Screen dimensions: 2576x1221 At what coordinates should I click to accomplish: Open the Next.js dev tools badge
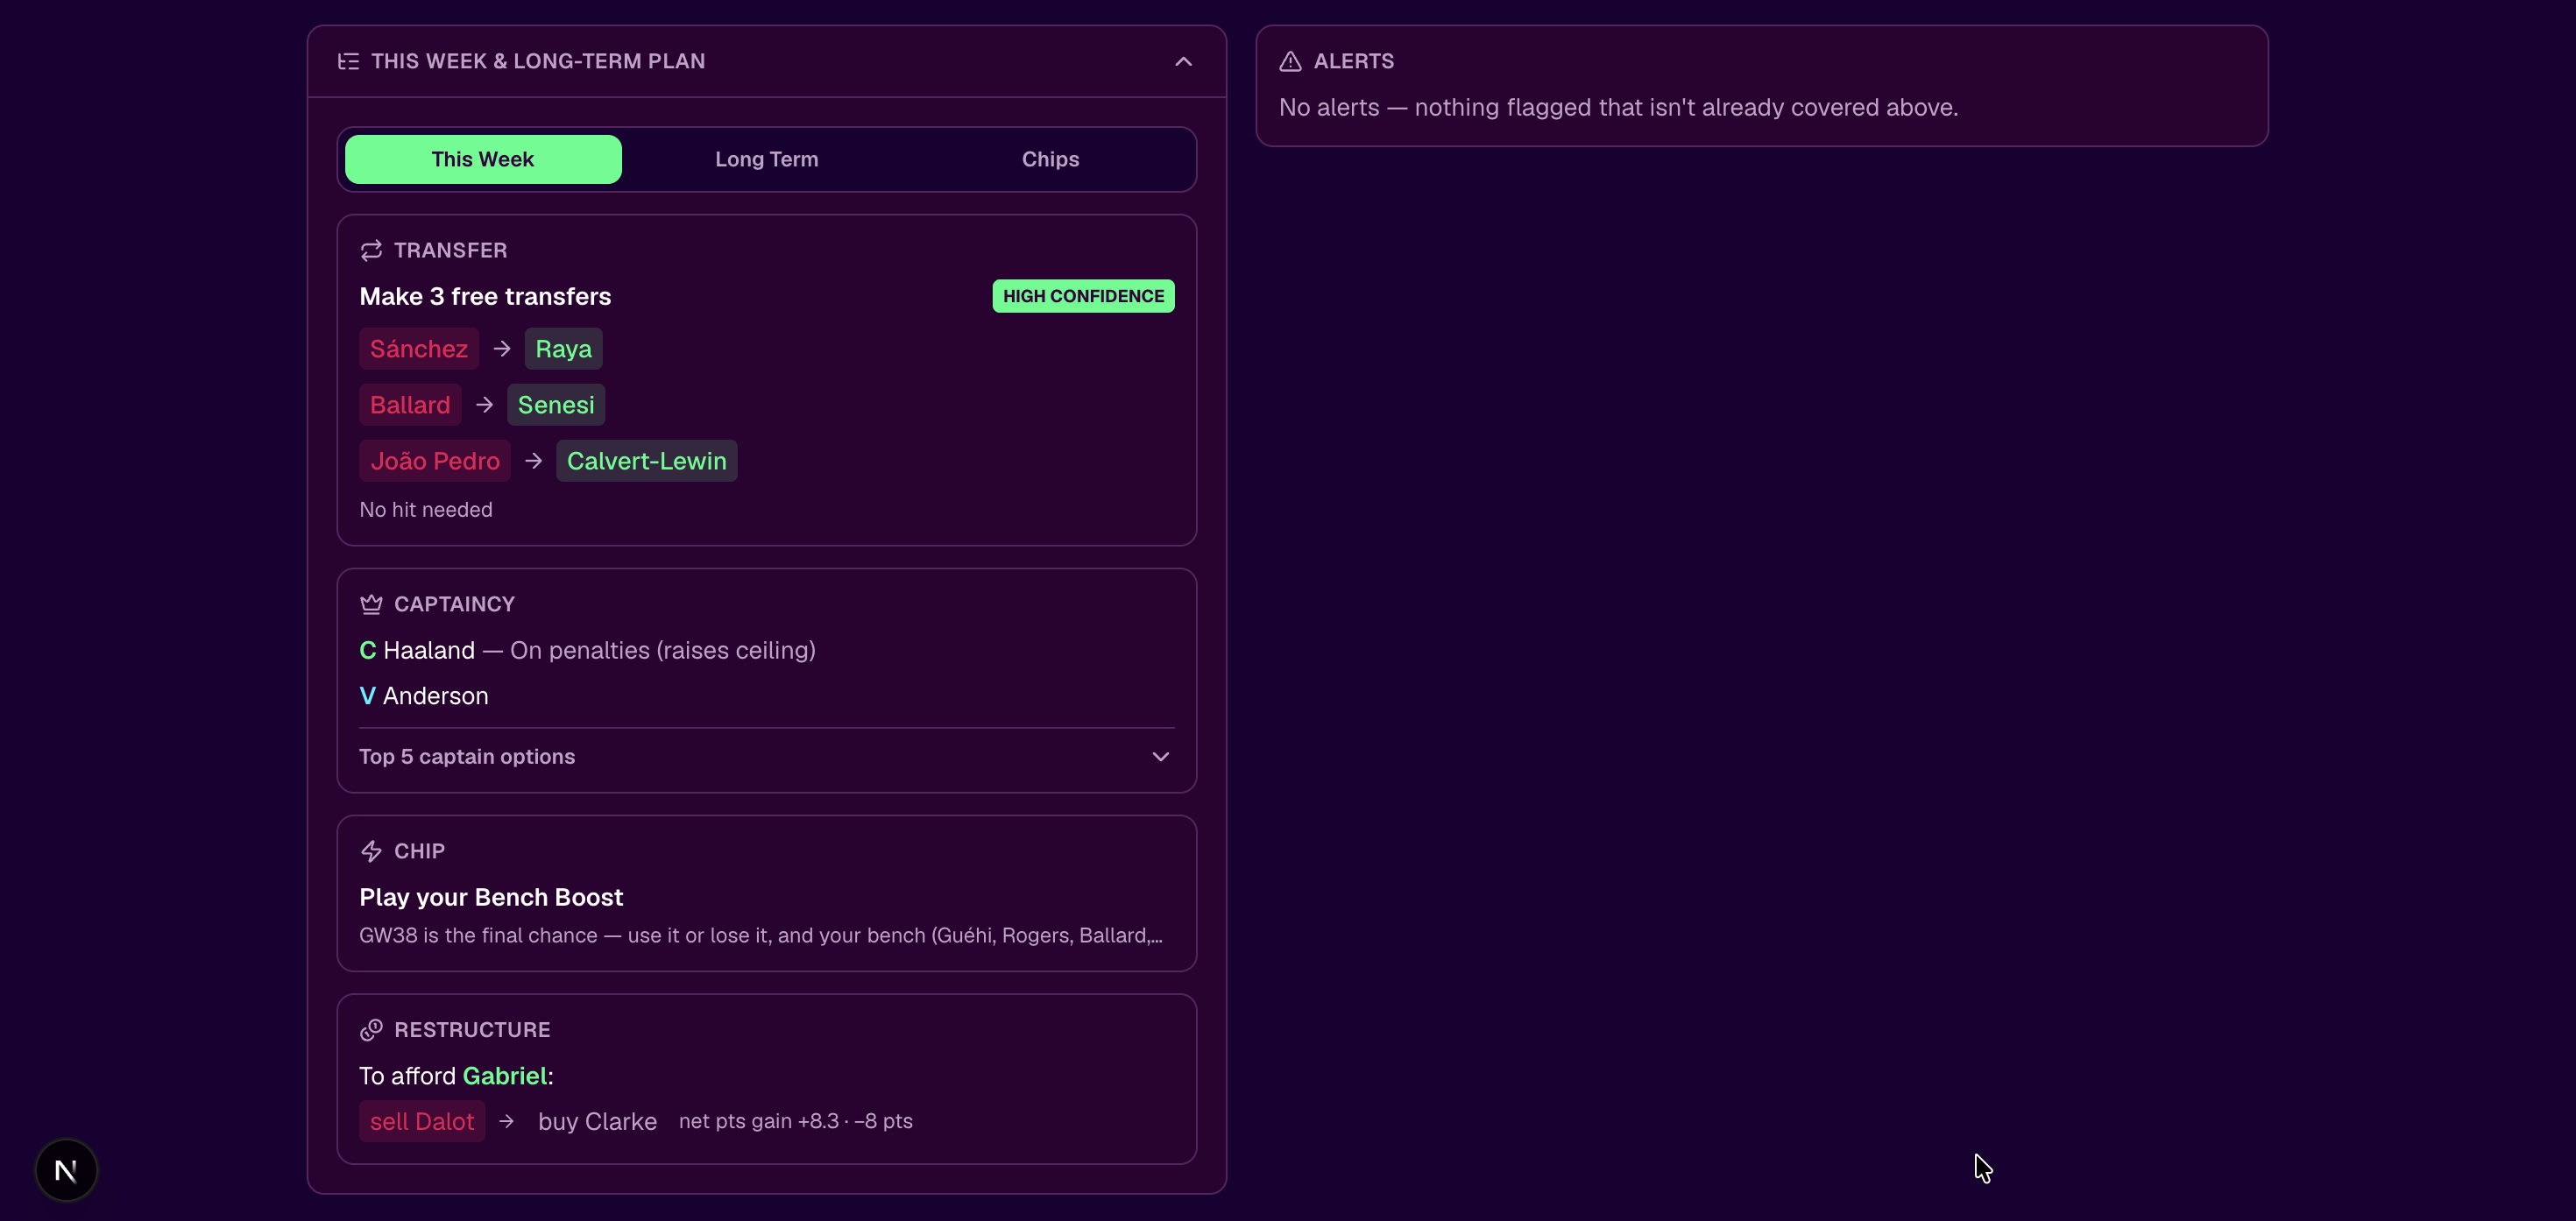click(66, 1170)
